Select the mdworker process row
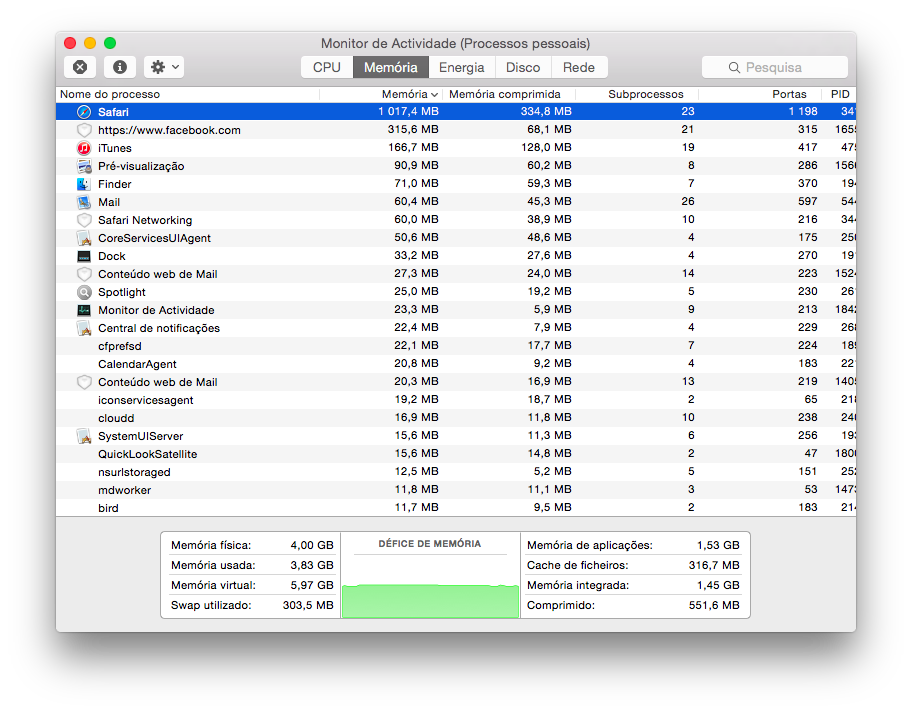The width and height of the screenshot is (912, 712). 456,490
